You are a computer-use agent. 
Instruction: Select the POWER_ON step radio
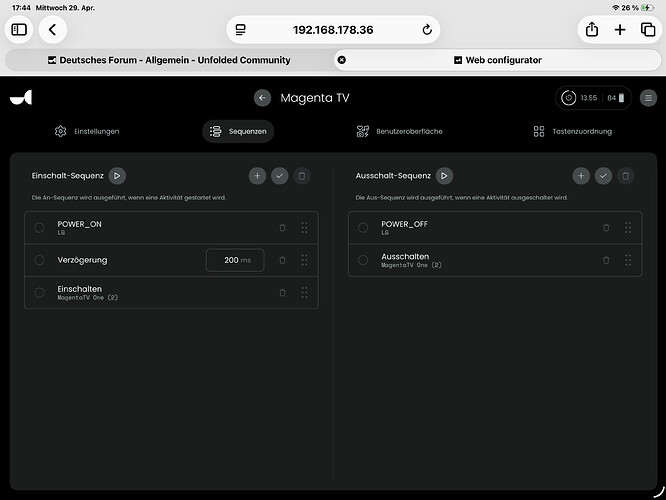39,228
